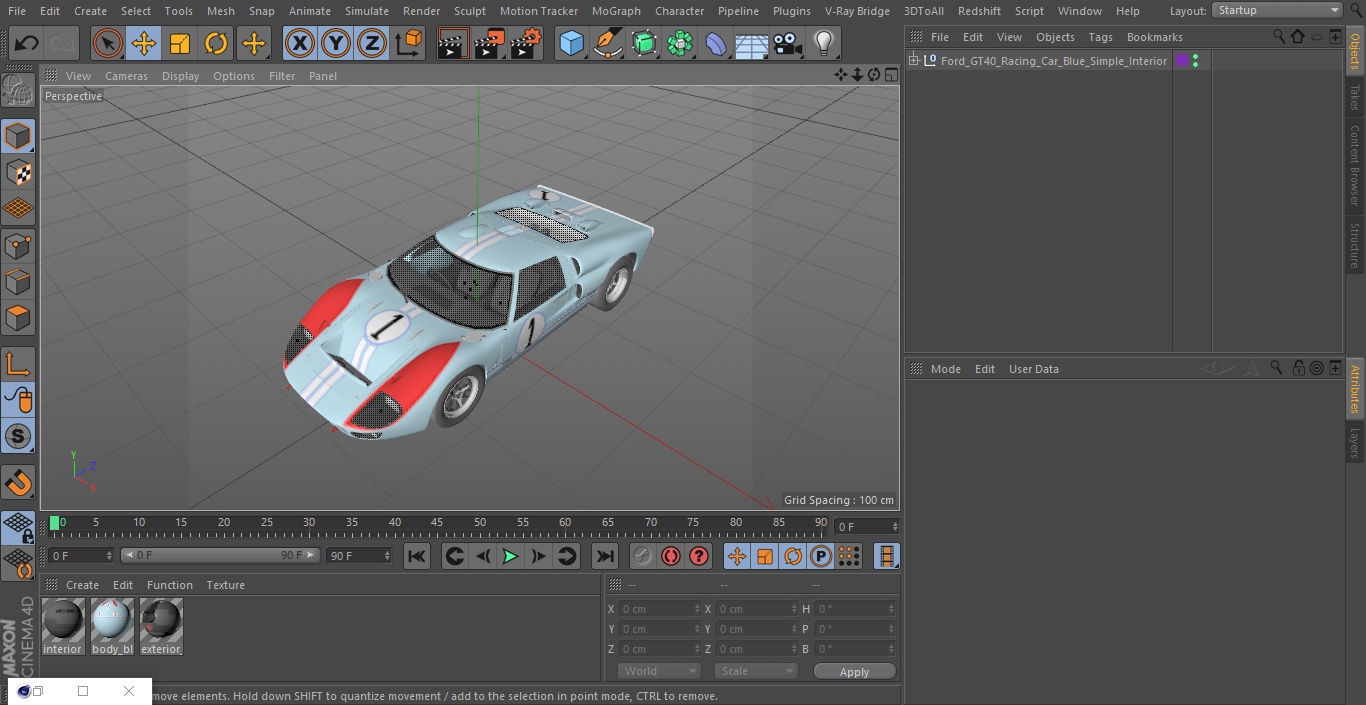Switch to Texture mode icon
The height and width of the screenshot is (705, 1366).
click(18, 172)
